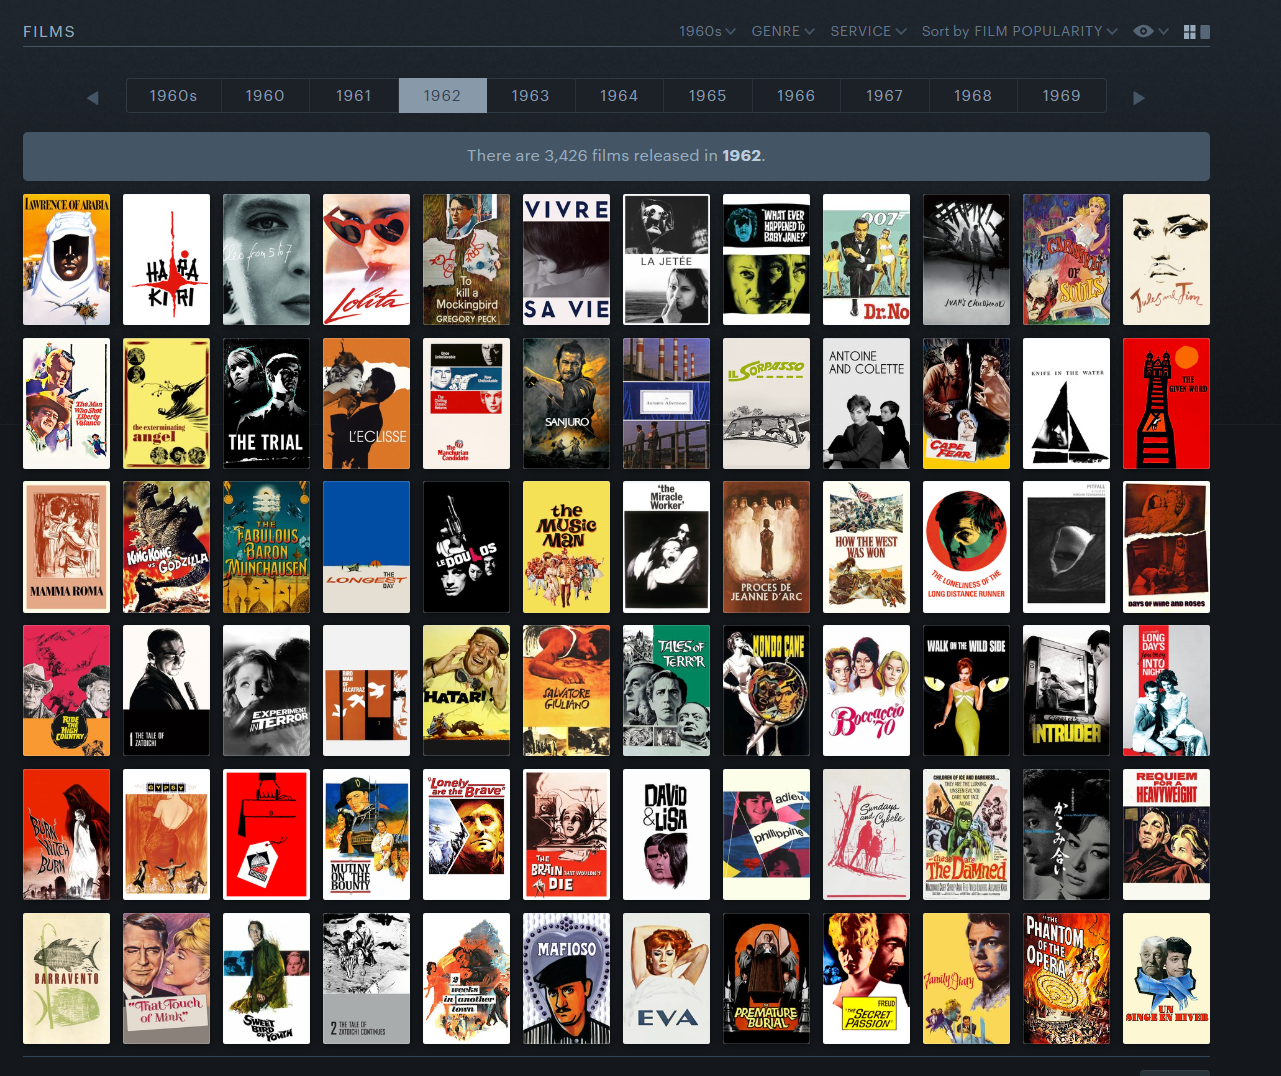Click the next decade arrow icon
Image resolution: width=1281 pixels, height=1076 pixels.
(1138, 97)
